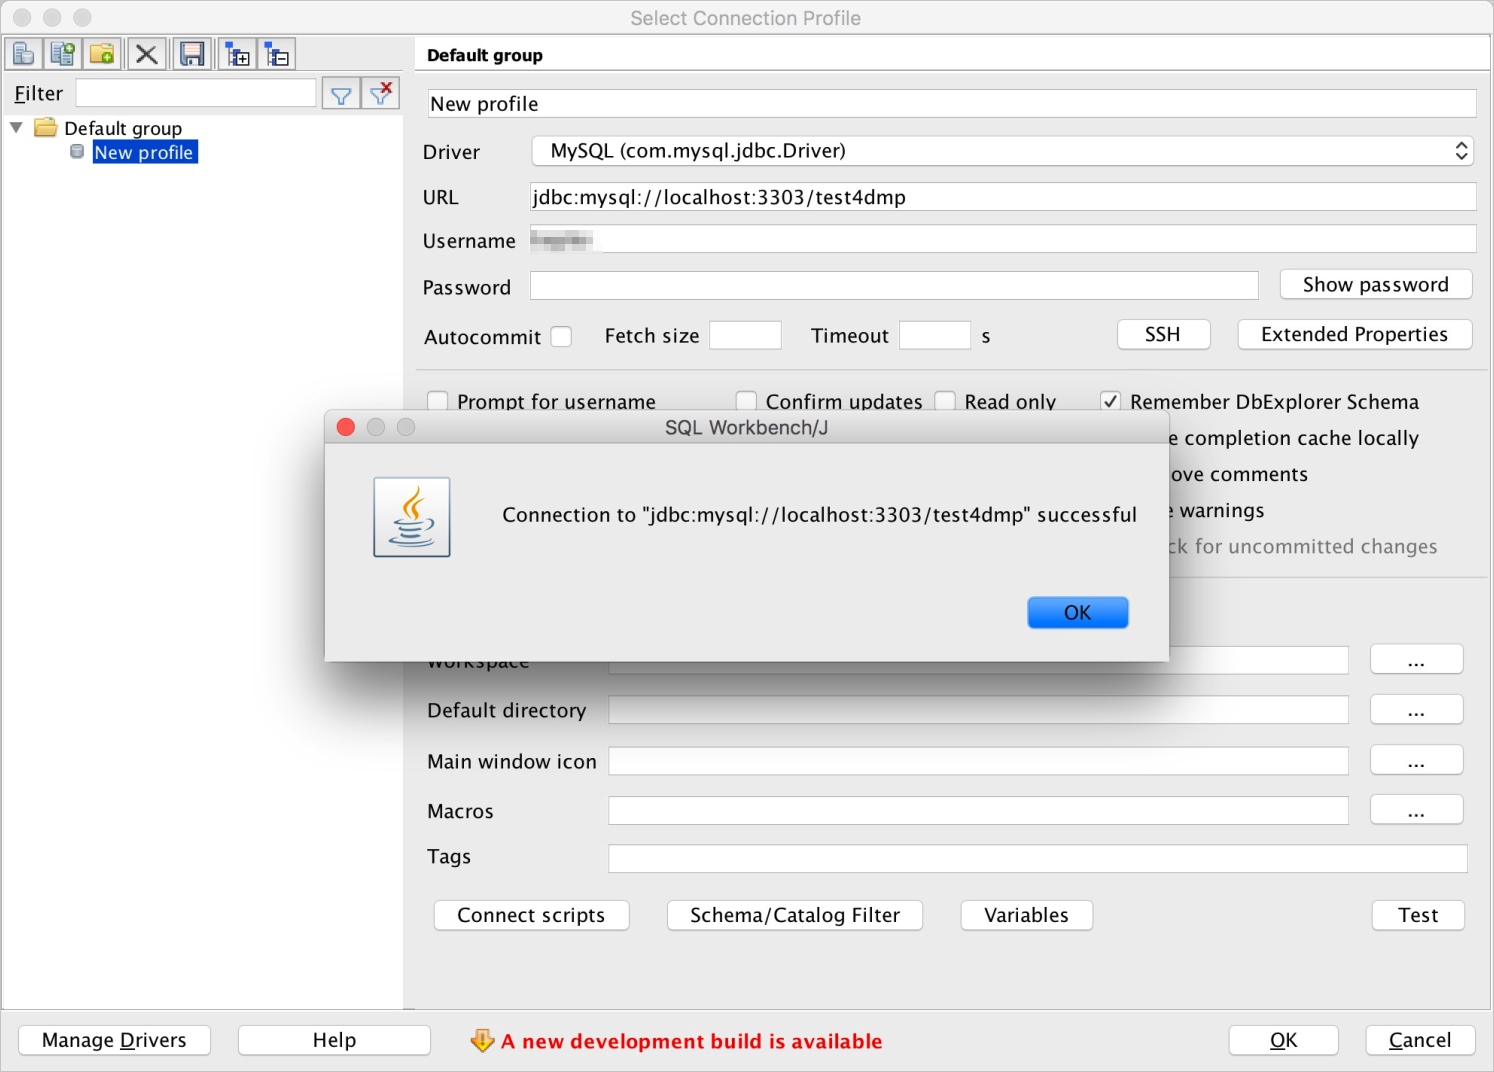Click the download arrow update notification icon
This screenshot has height=1072, width=1494.
(482, 1041)
